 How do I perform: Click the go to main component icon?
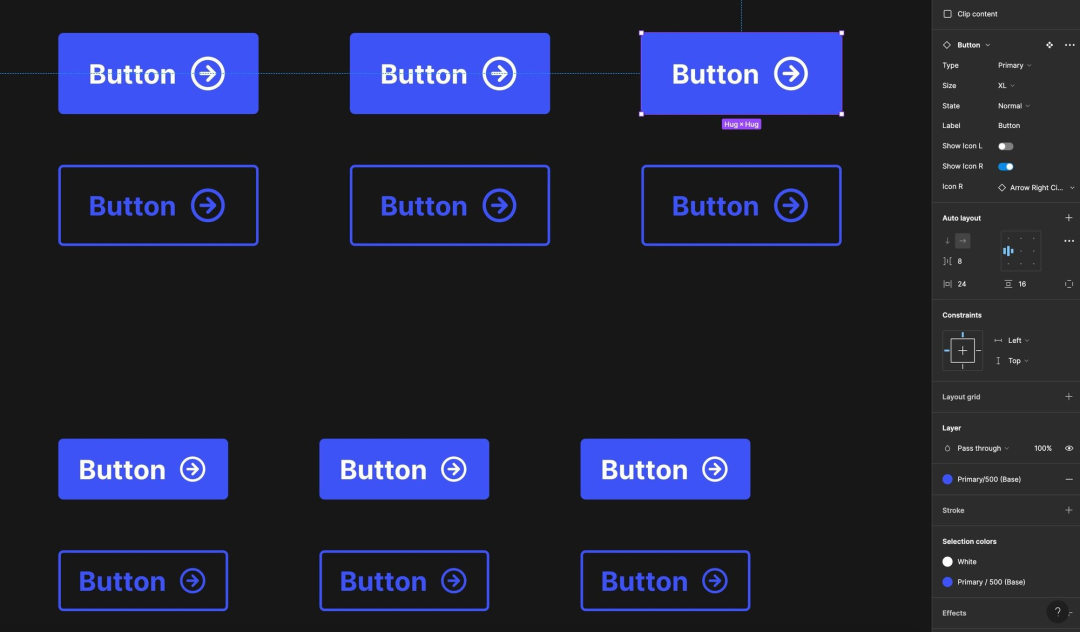pos(1049,45)
